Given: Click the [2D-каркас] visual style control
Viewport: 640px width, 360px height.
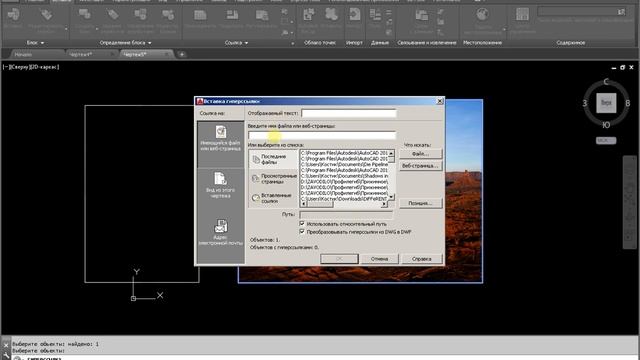Looking at the screenshot, I should coord(44,67).
